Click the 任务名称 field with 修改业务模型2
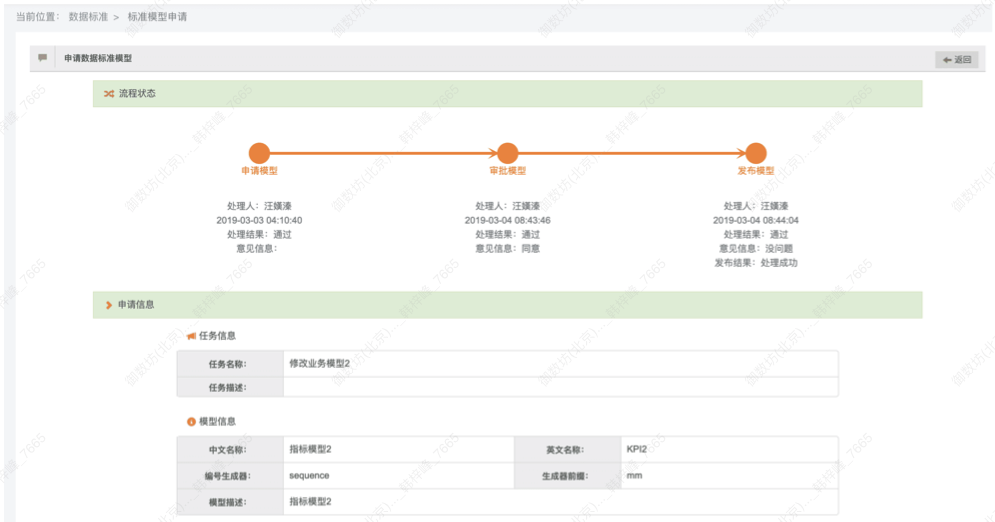This screenshot has width=995, height=522. click(x=560, y=364)
